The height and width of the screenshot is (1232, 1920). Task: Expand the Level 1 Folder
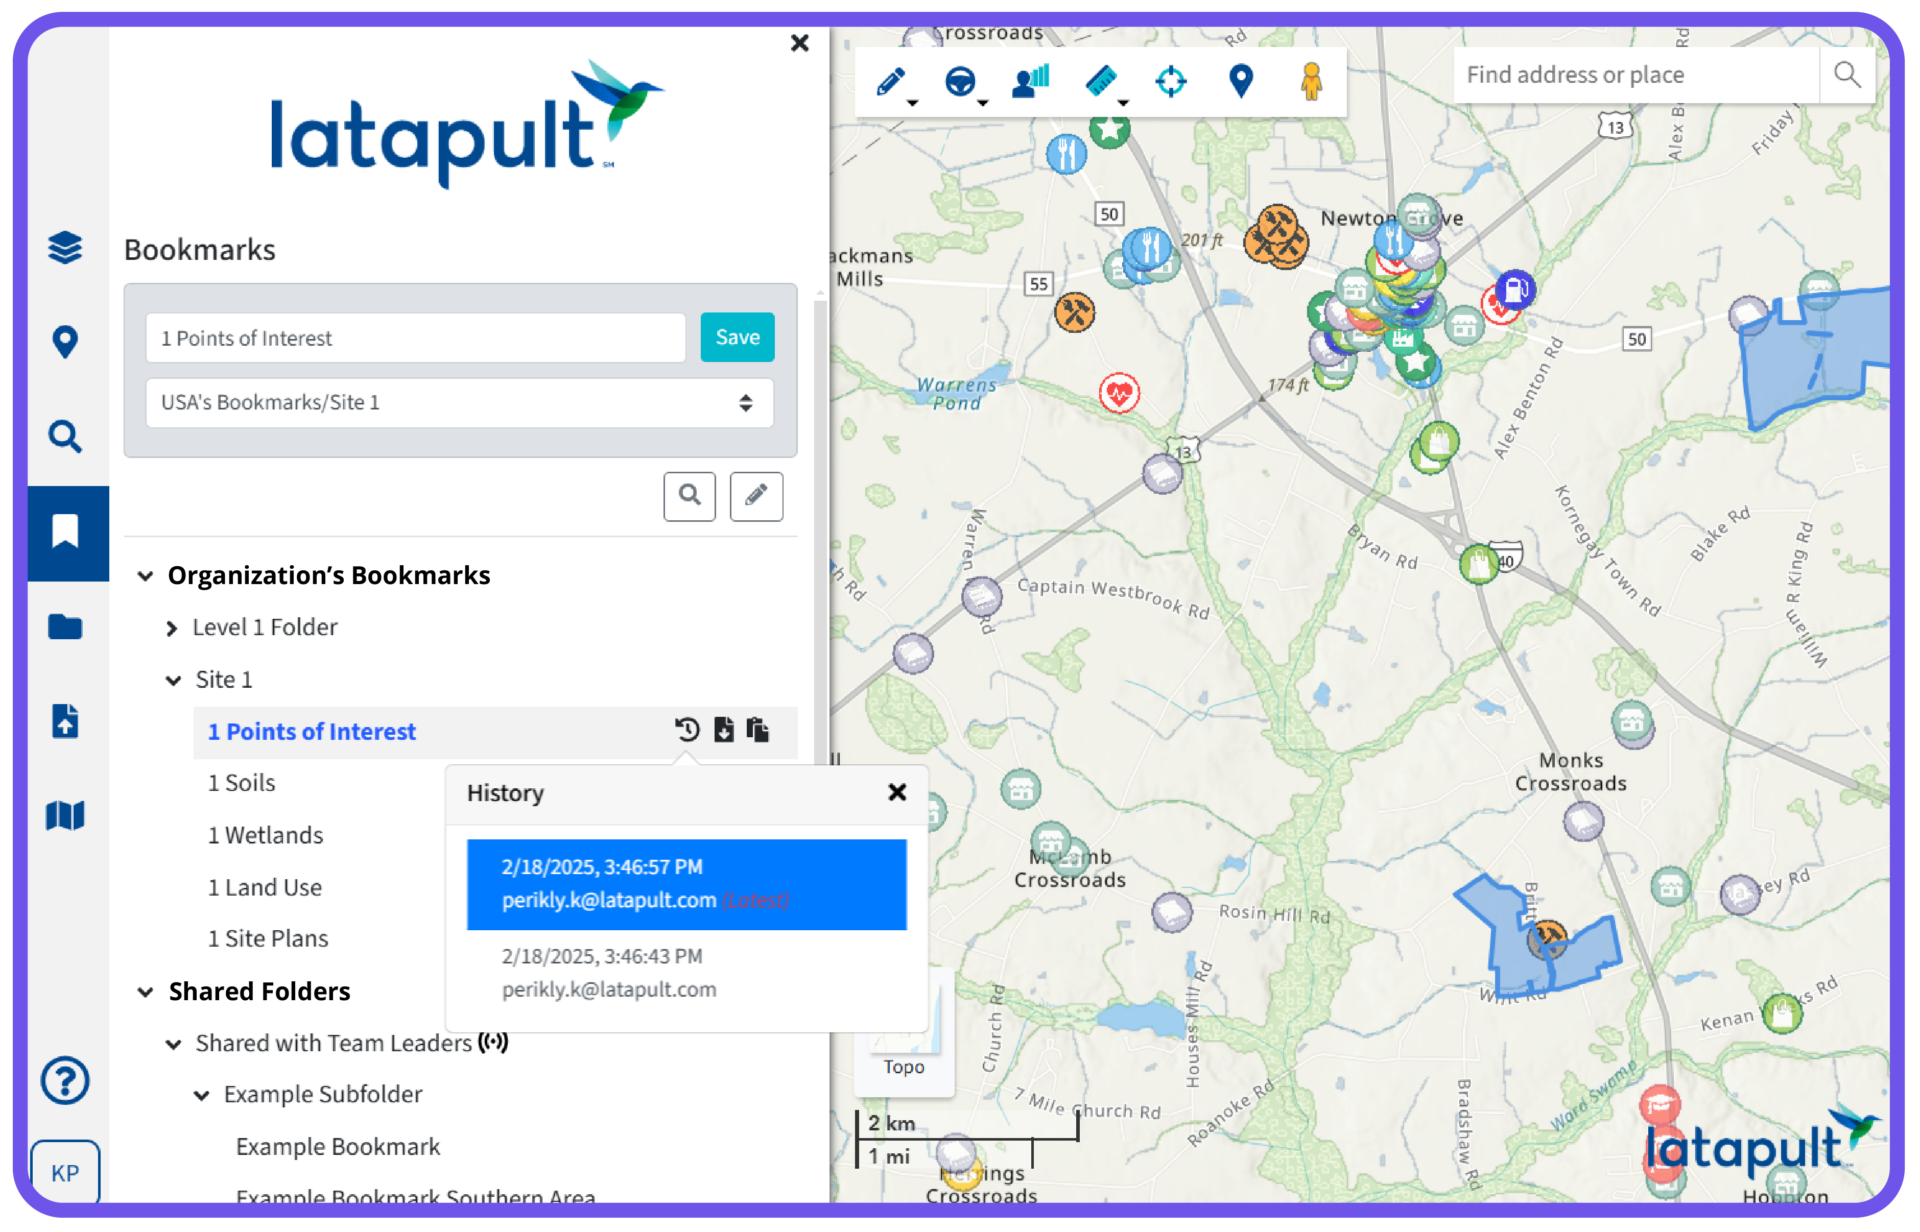tap(172, 628)
